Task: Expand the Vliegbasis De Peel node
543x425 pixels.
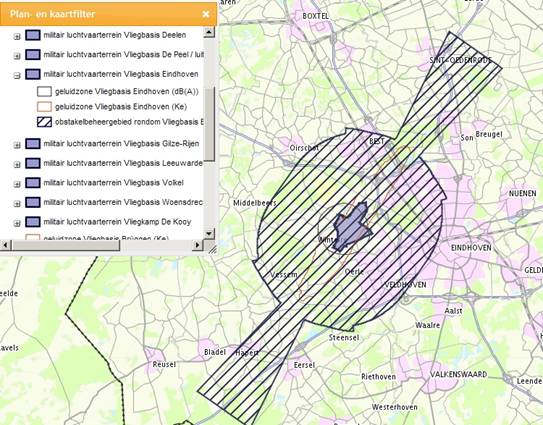Action: point(17,56)
